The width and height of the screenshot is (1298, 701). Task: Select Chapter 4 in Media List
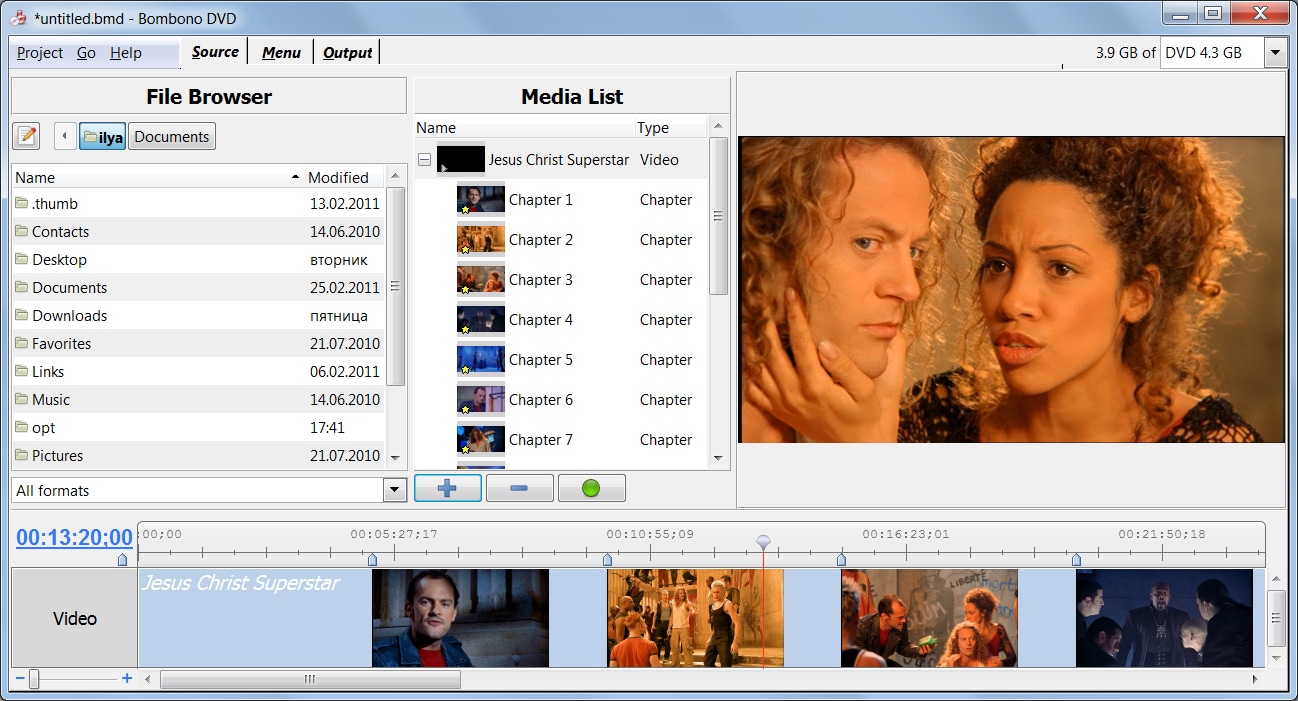pyautogui.click(x=561, y=319)
